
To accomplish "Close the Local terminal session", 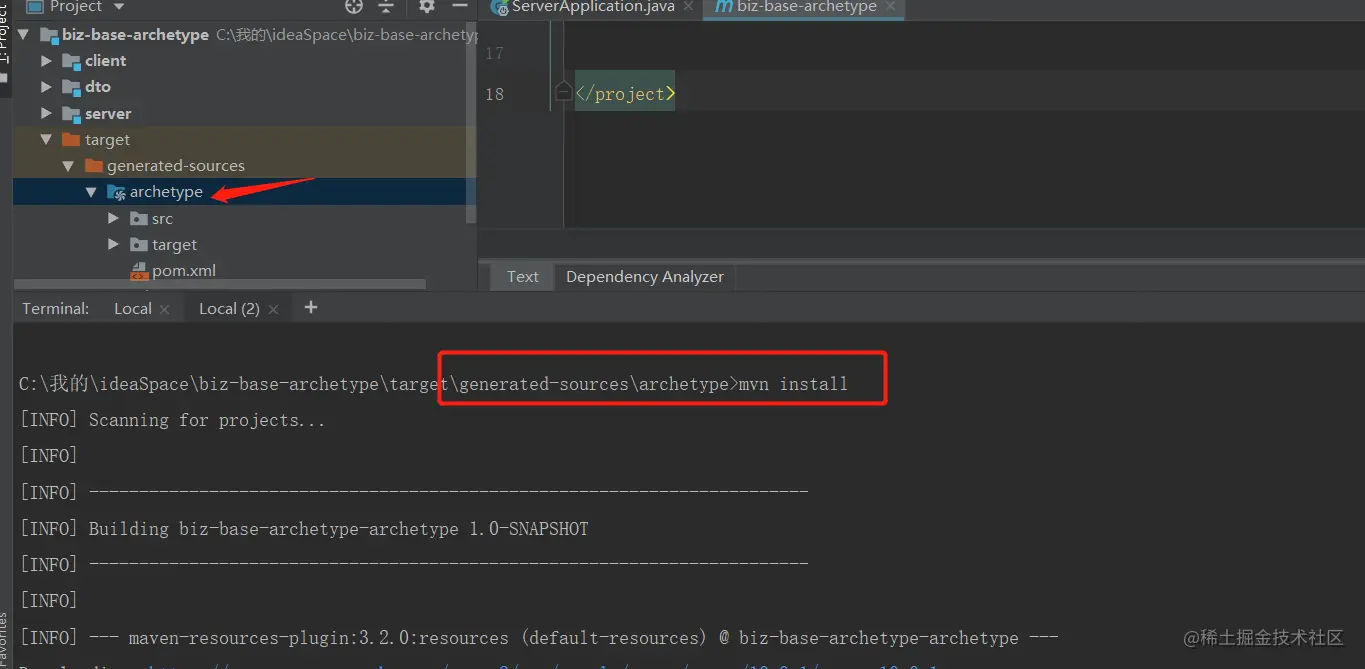I will click(x=165, y=310).
